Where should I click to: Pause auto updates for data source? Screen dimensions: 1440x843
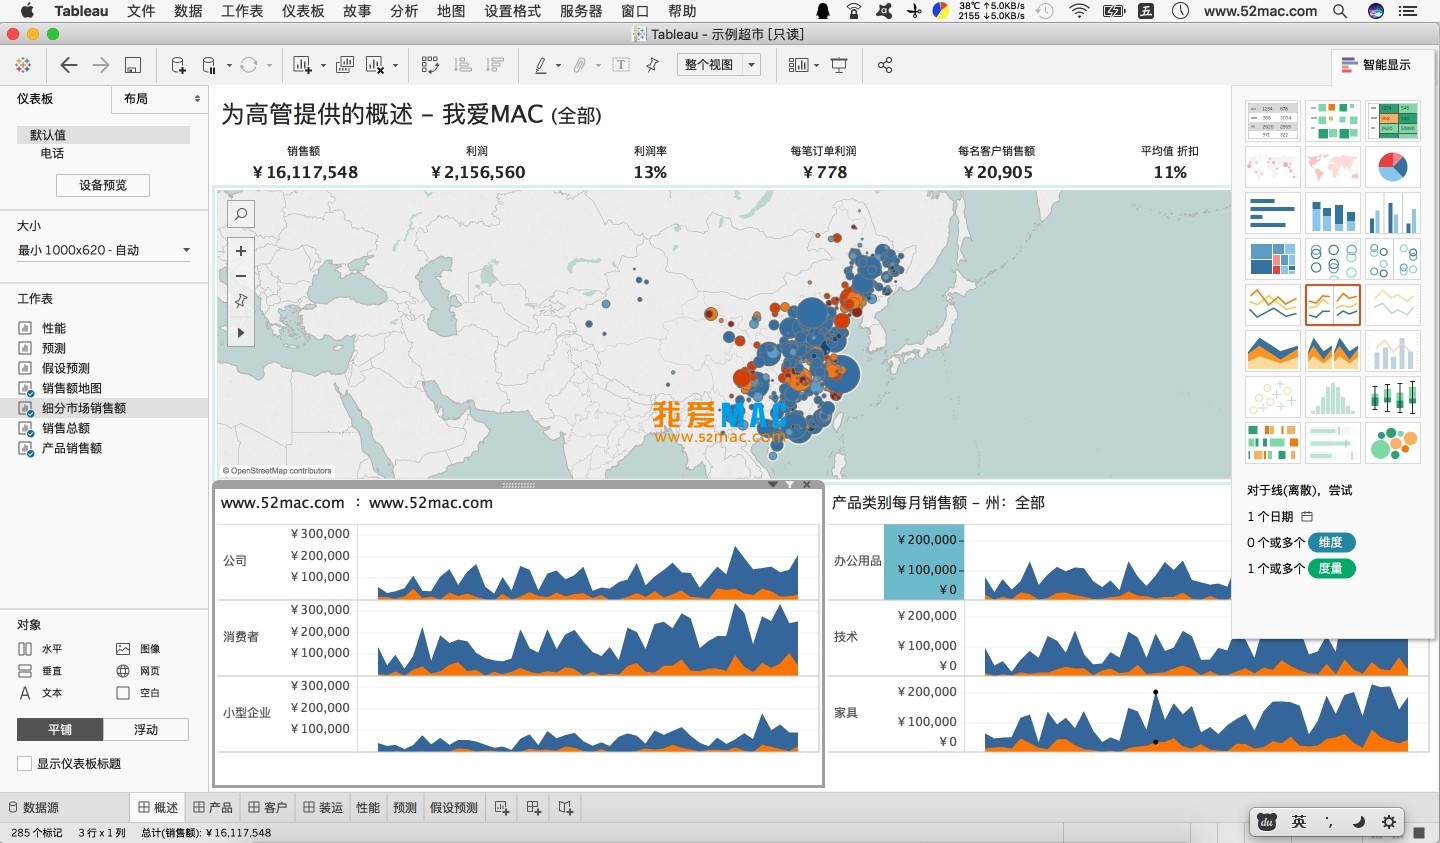pyautogui.click(x=209, y=65)
